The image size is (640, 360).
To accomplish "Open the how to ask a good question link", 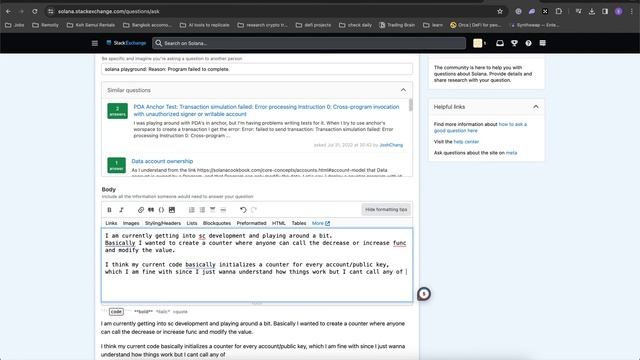I will (x=480, y=127).
